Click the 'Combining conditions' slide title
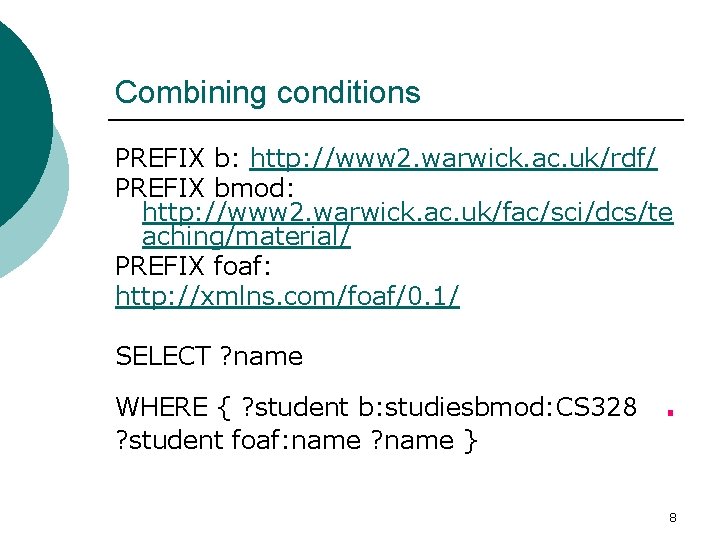Screen dimensions: 720x540 [x=267, y=93]
